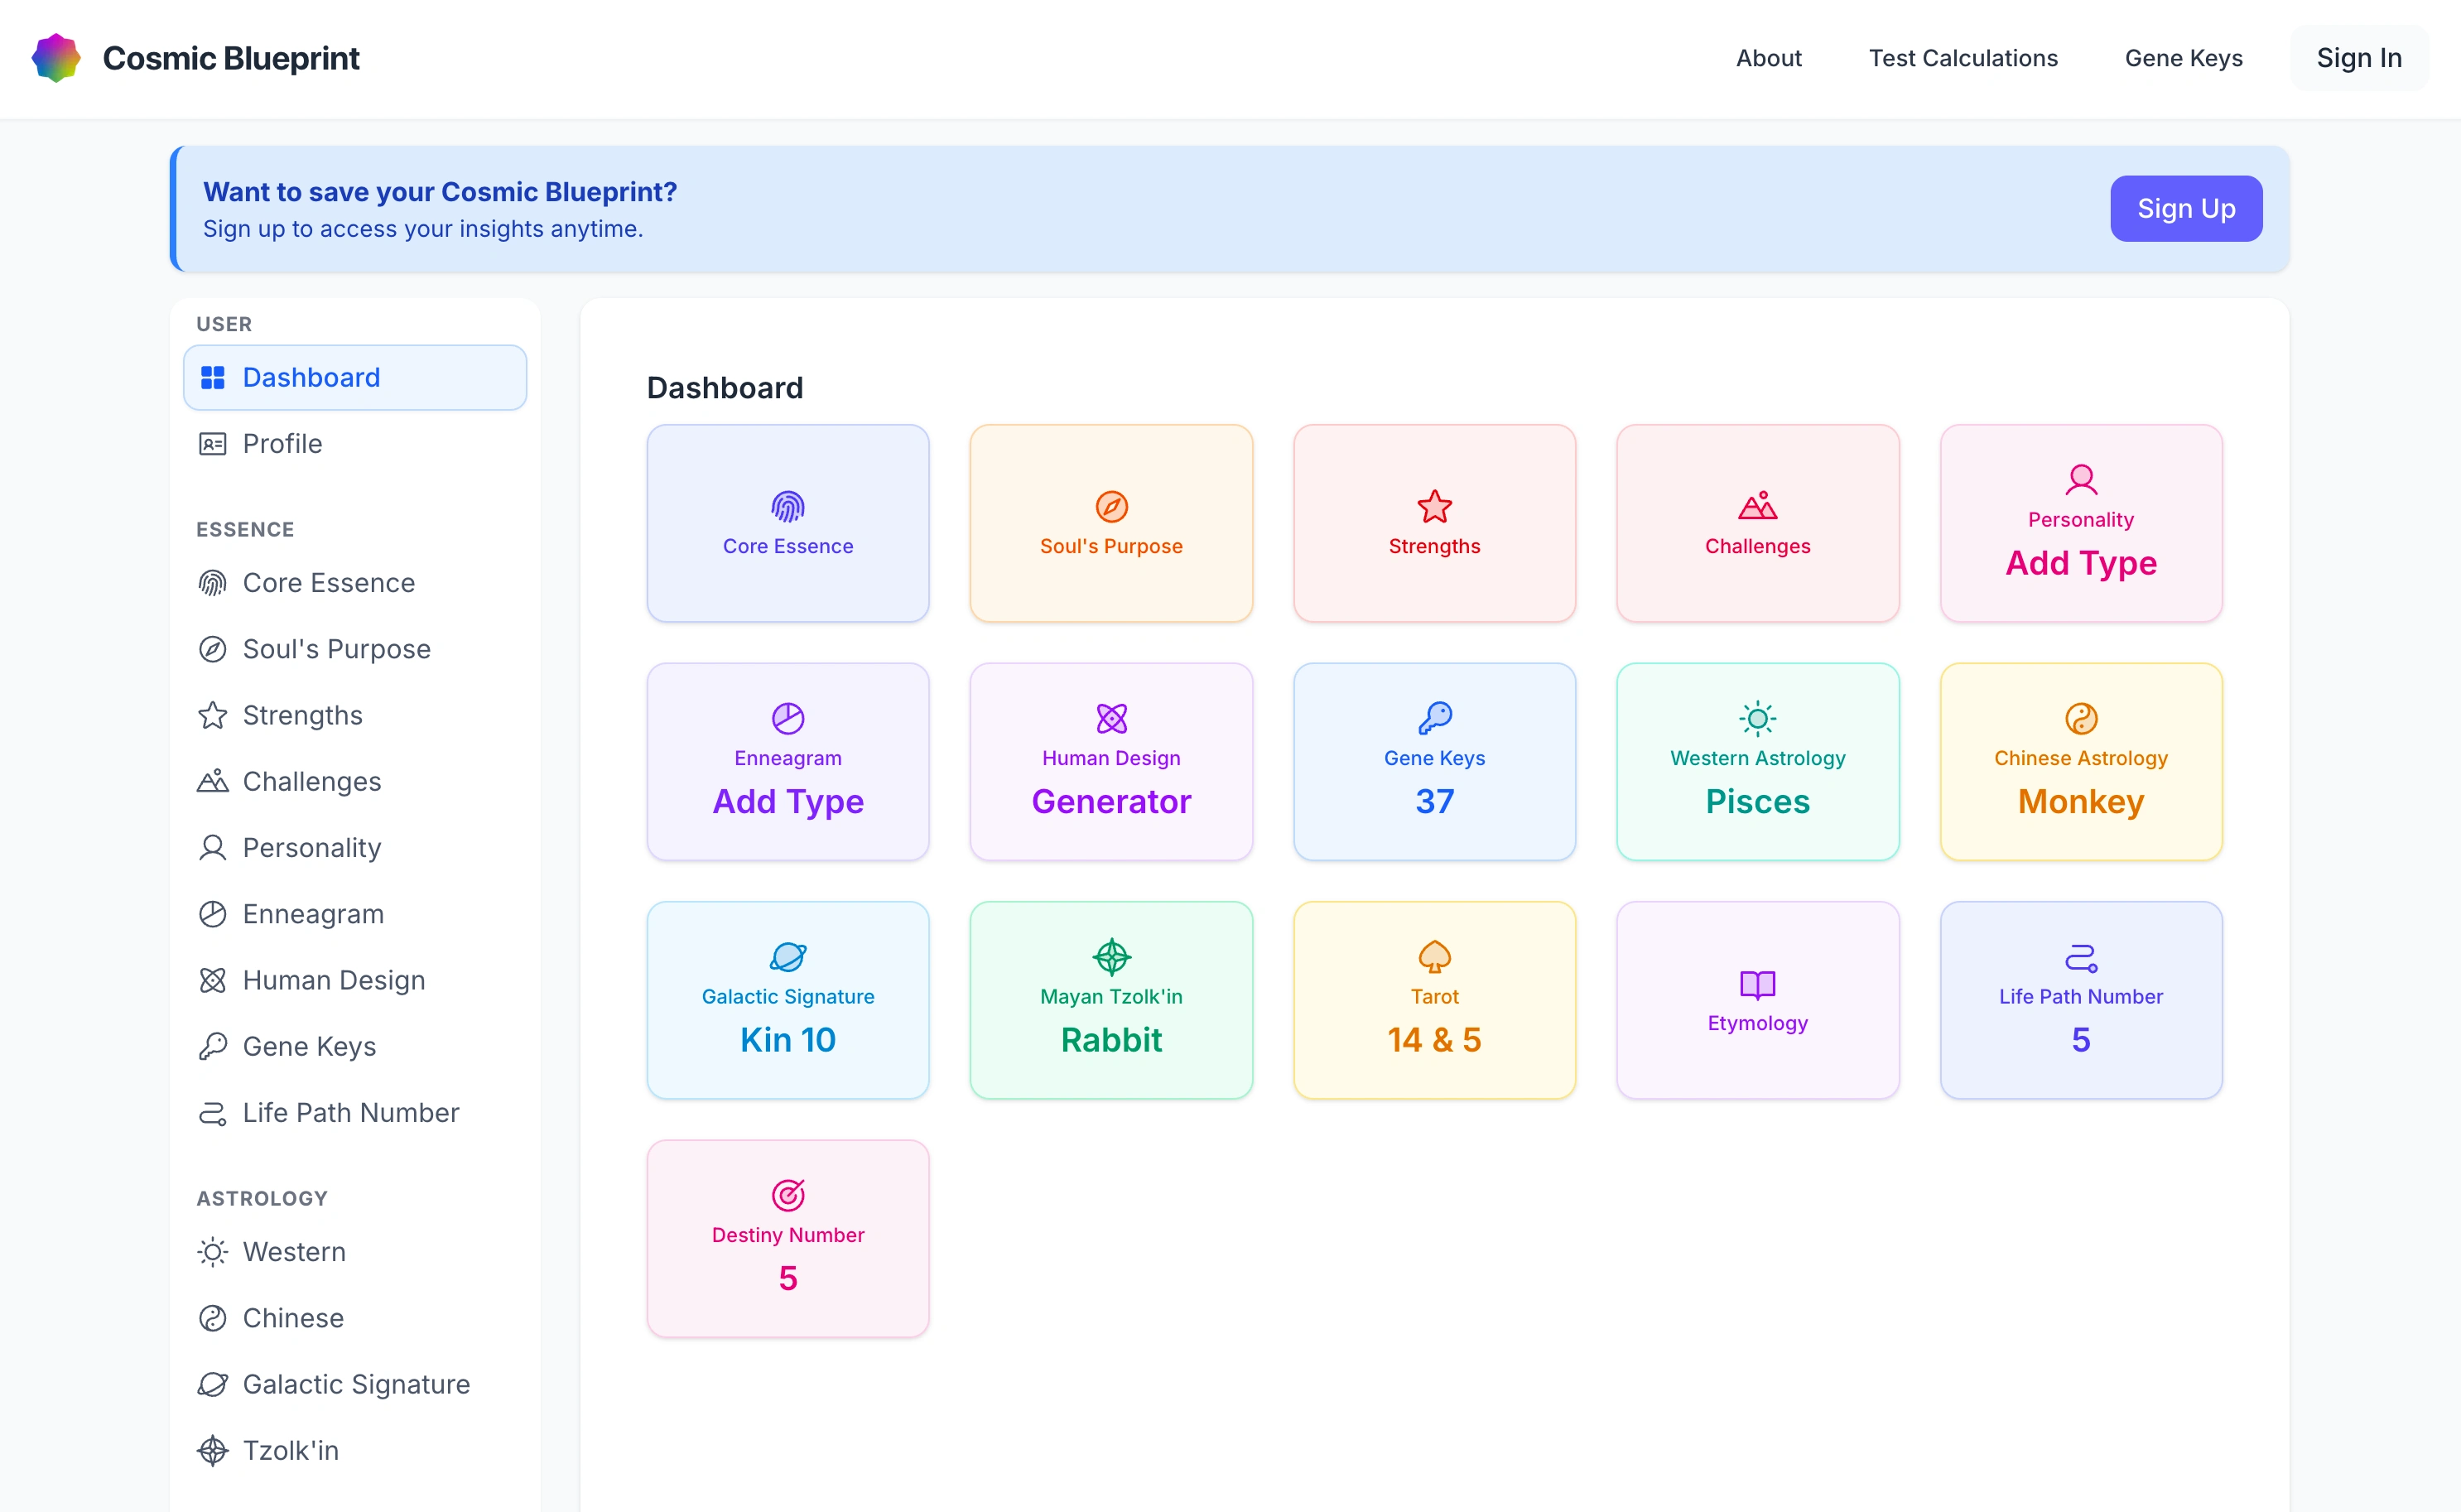The image size is (2461, 1512).
Task: Click the key icon beside sidebar Gene Keys
Action: point(212,1046)
